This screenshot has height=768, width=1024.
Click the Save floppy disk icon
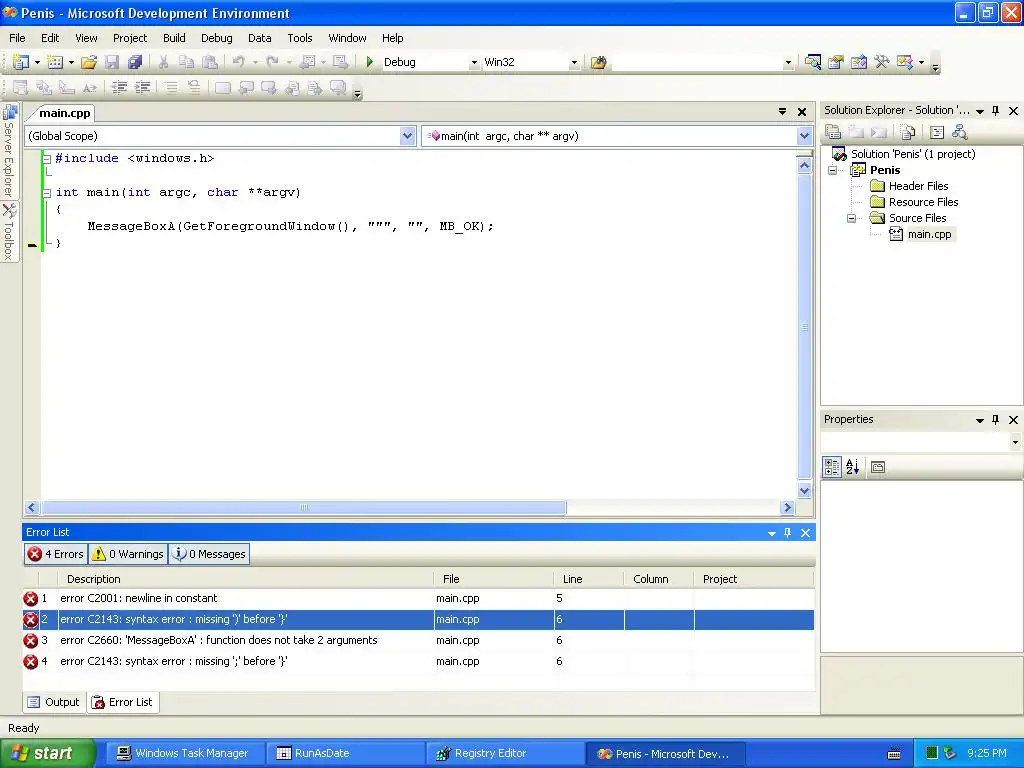112,62
